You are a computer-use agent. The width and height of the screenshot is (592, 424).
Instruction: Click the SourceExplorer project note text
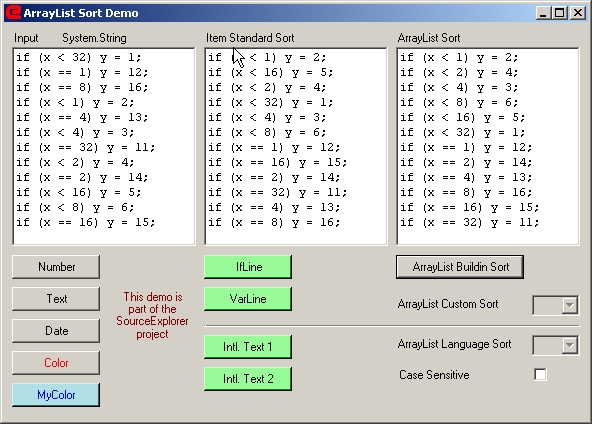coord(152,315)
